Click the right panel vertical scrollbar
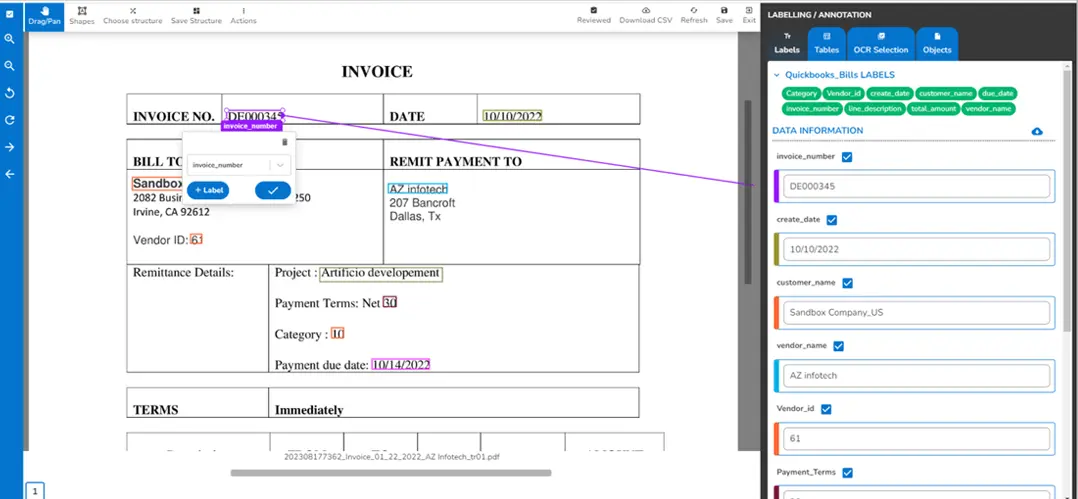Image resolution: width=1078 pixels, height=499 pixels. coord(1067,199)
